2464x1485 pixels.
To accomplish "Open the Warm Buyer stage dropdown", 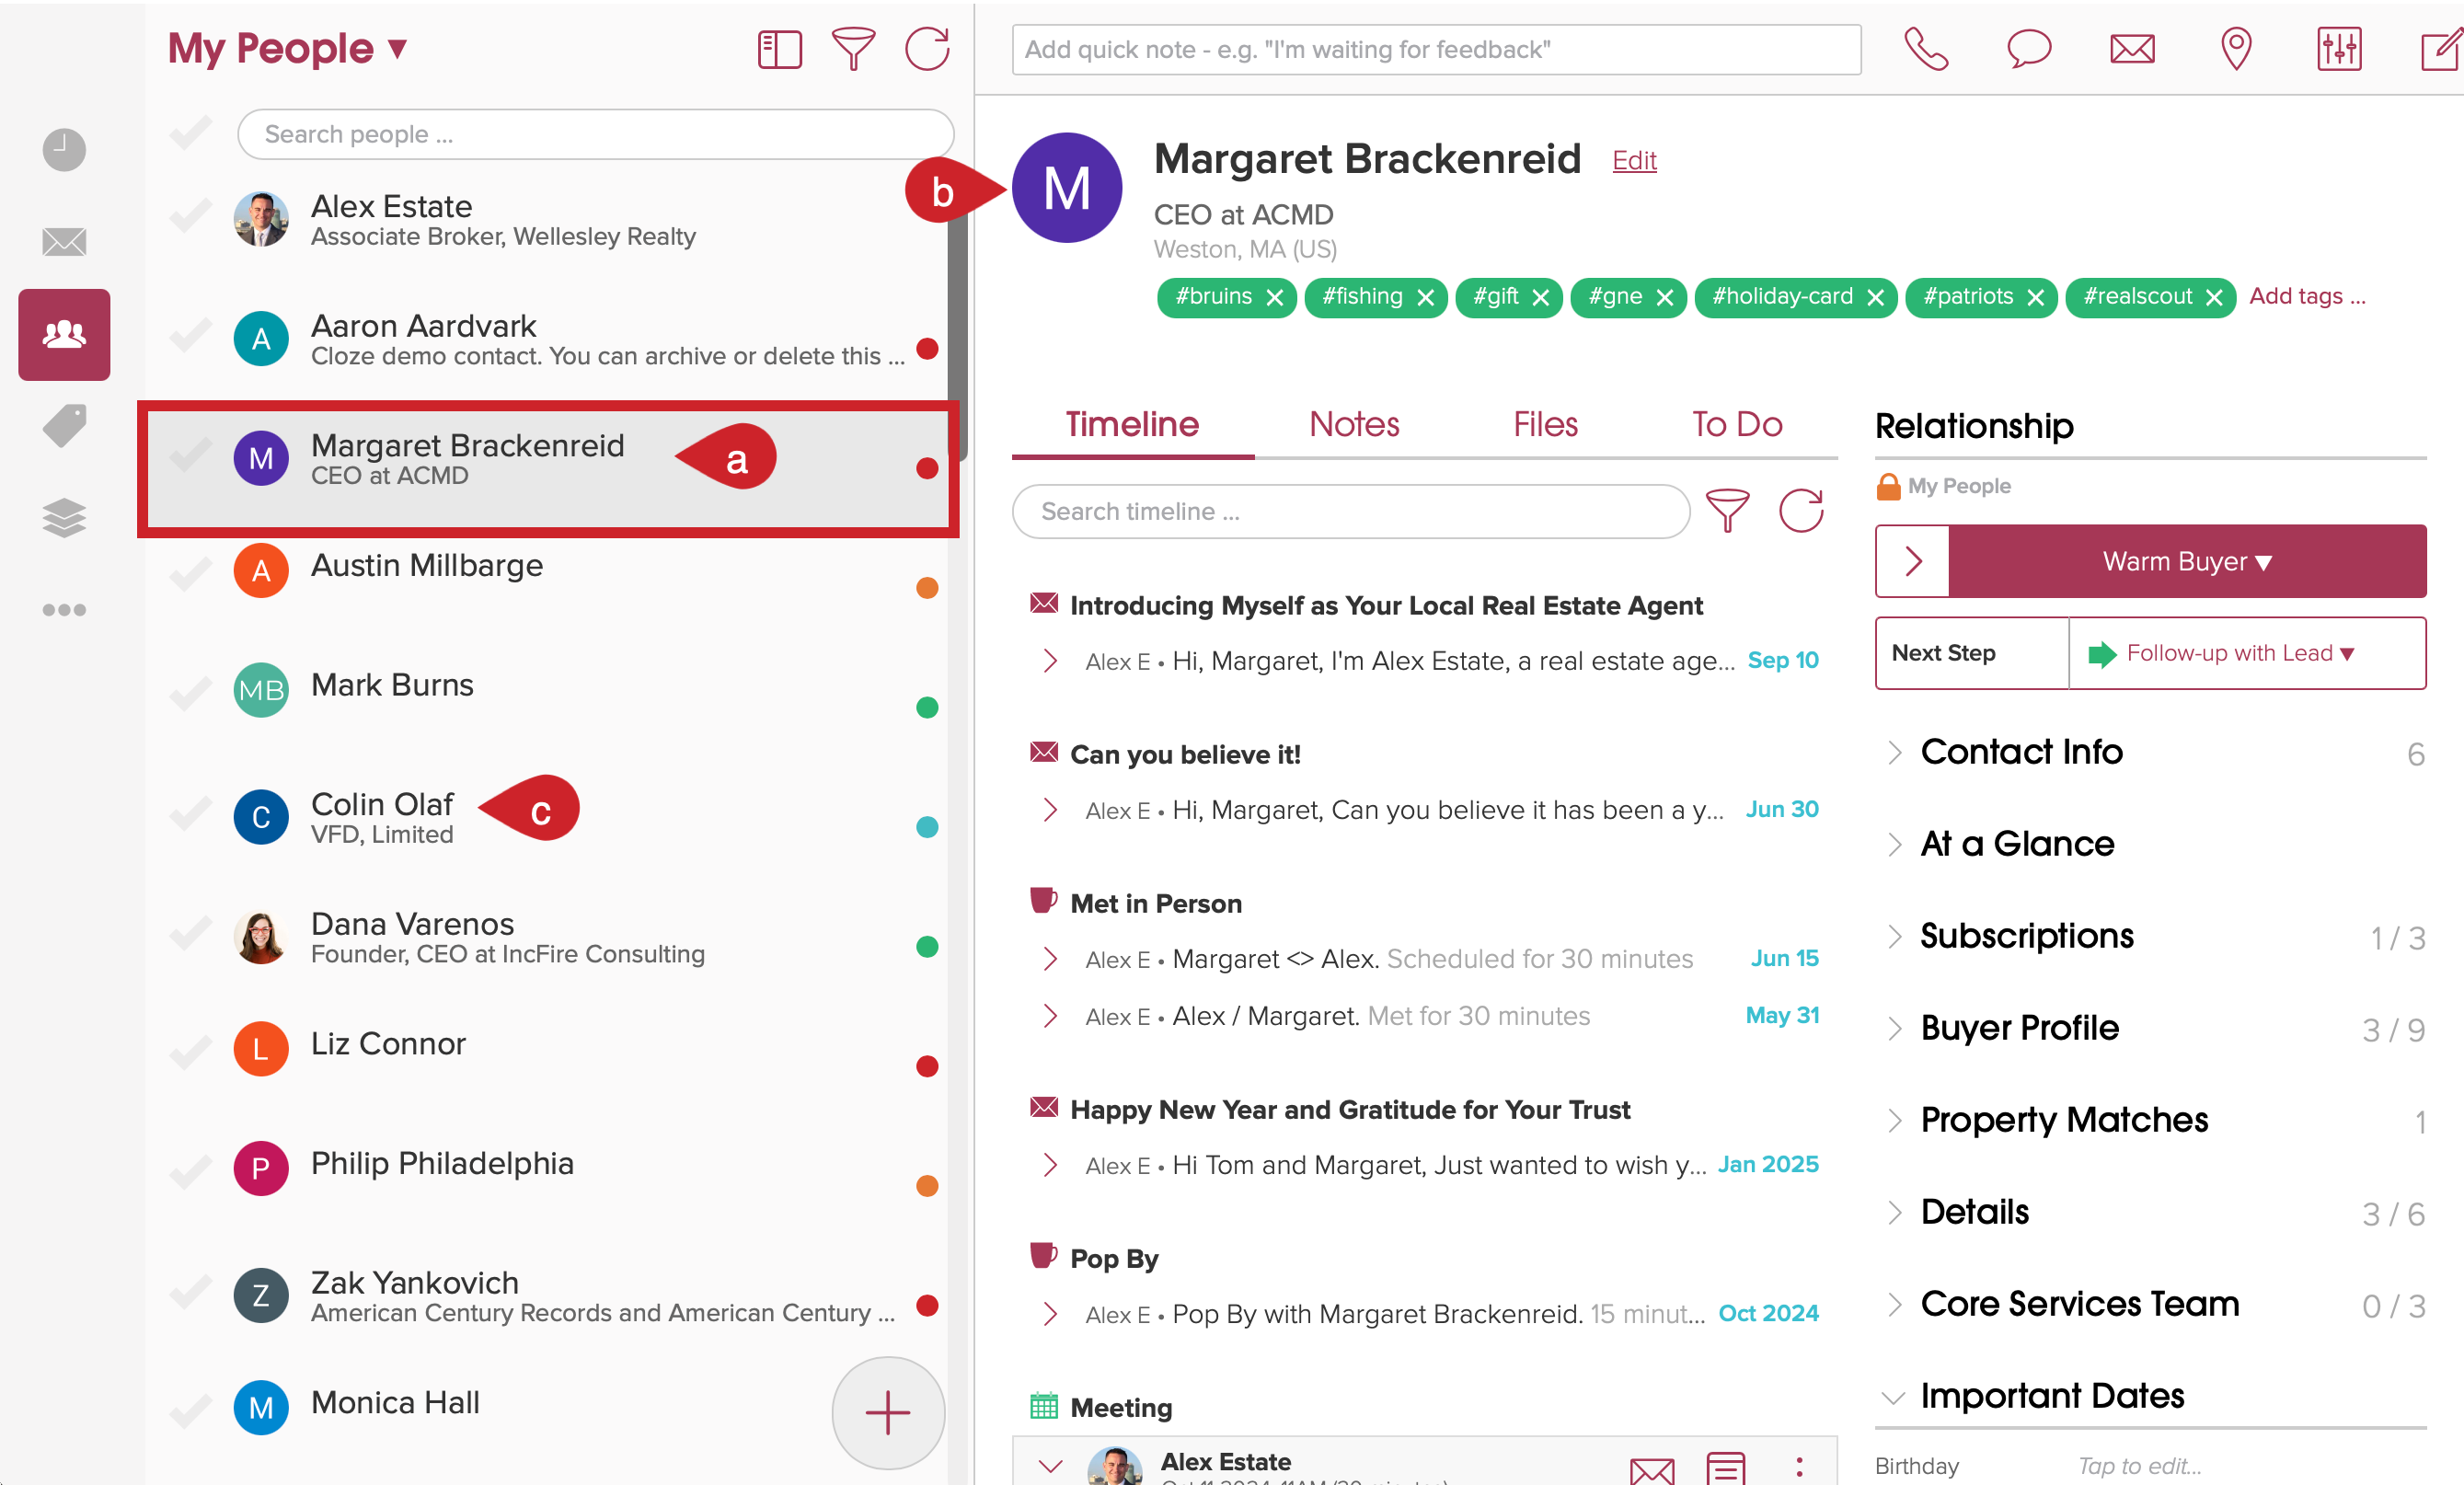I will coord(2186,562).
